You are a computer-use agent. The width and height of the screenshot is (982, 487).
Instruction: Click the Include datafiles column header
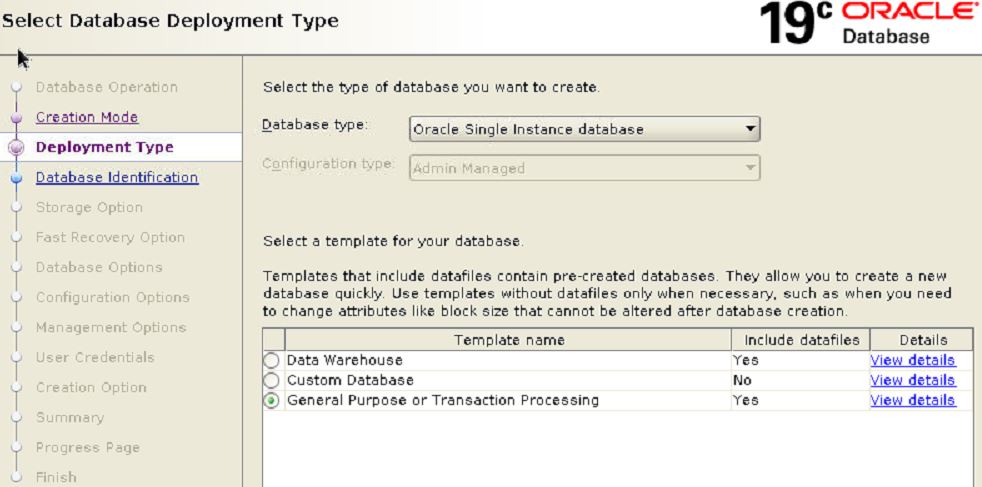pyautogui.click(x=800, y=340)
